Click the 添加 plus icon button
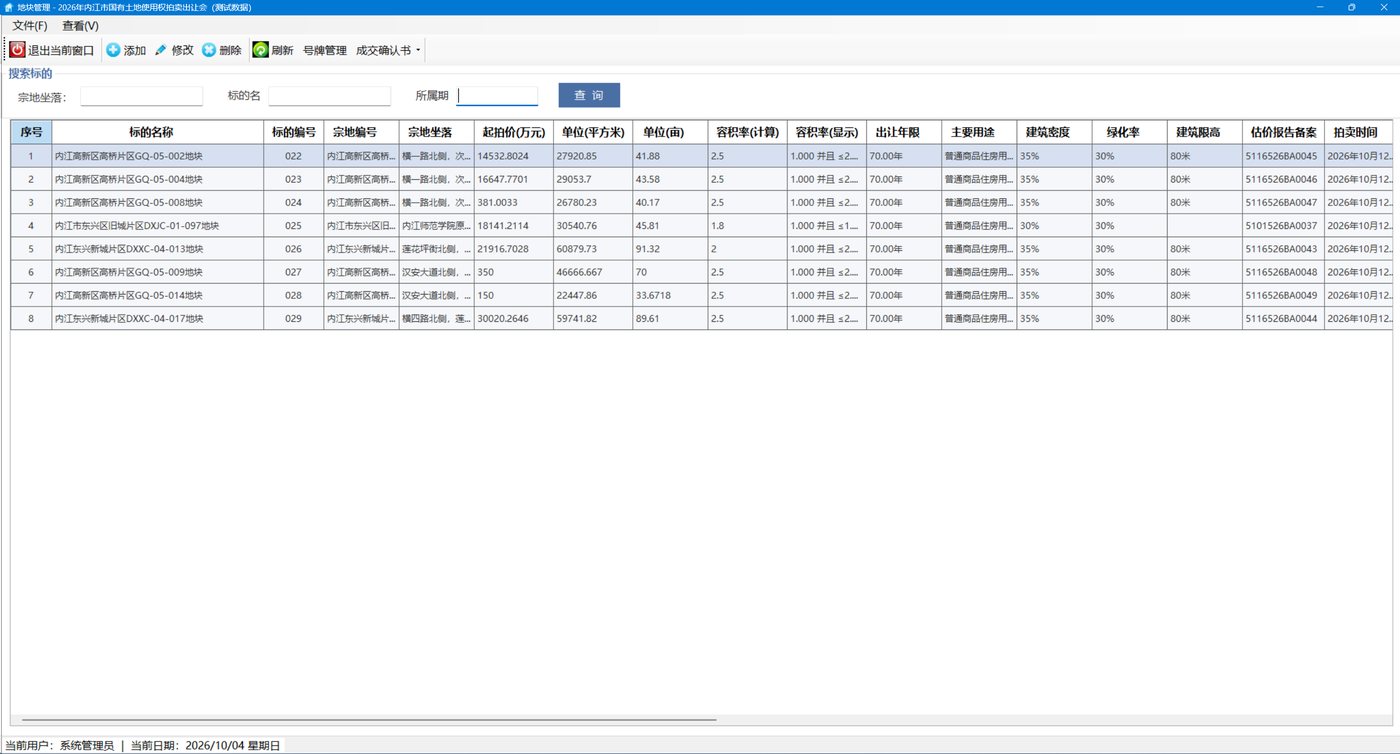The width and height of the screenshot is (1400, 754). tap(126, 50)
